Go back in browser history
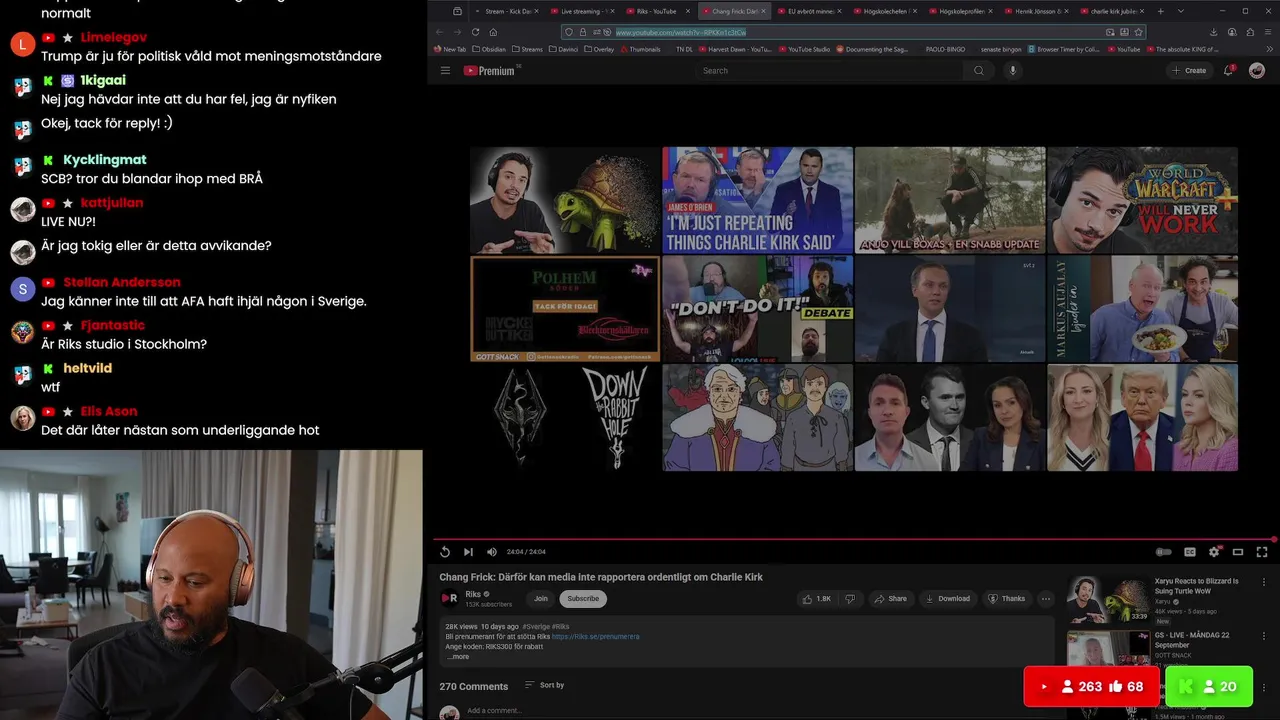The image size is (1280, 720). point(440,32)
